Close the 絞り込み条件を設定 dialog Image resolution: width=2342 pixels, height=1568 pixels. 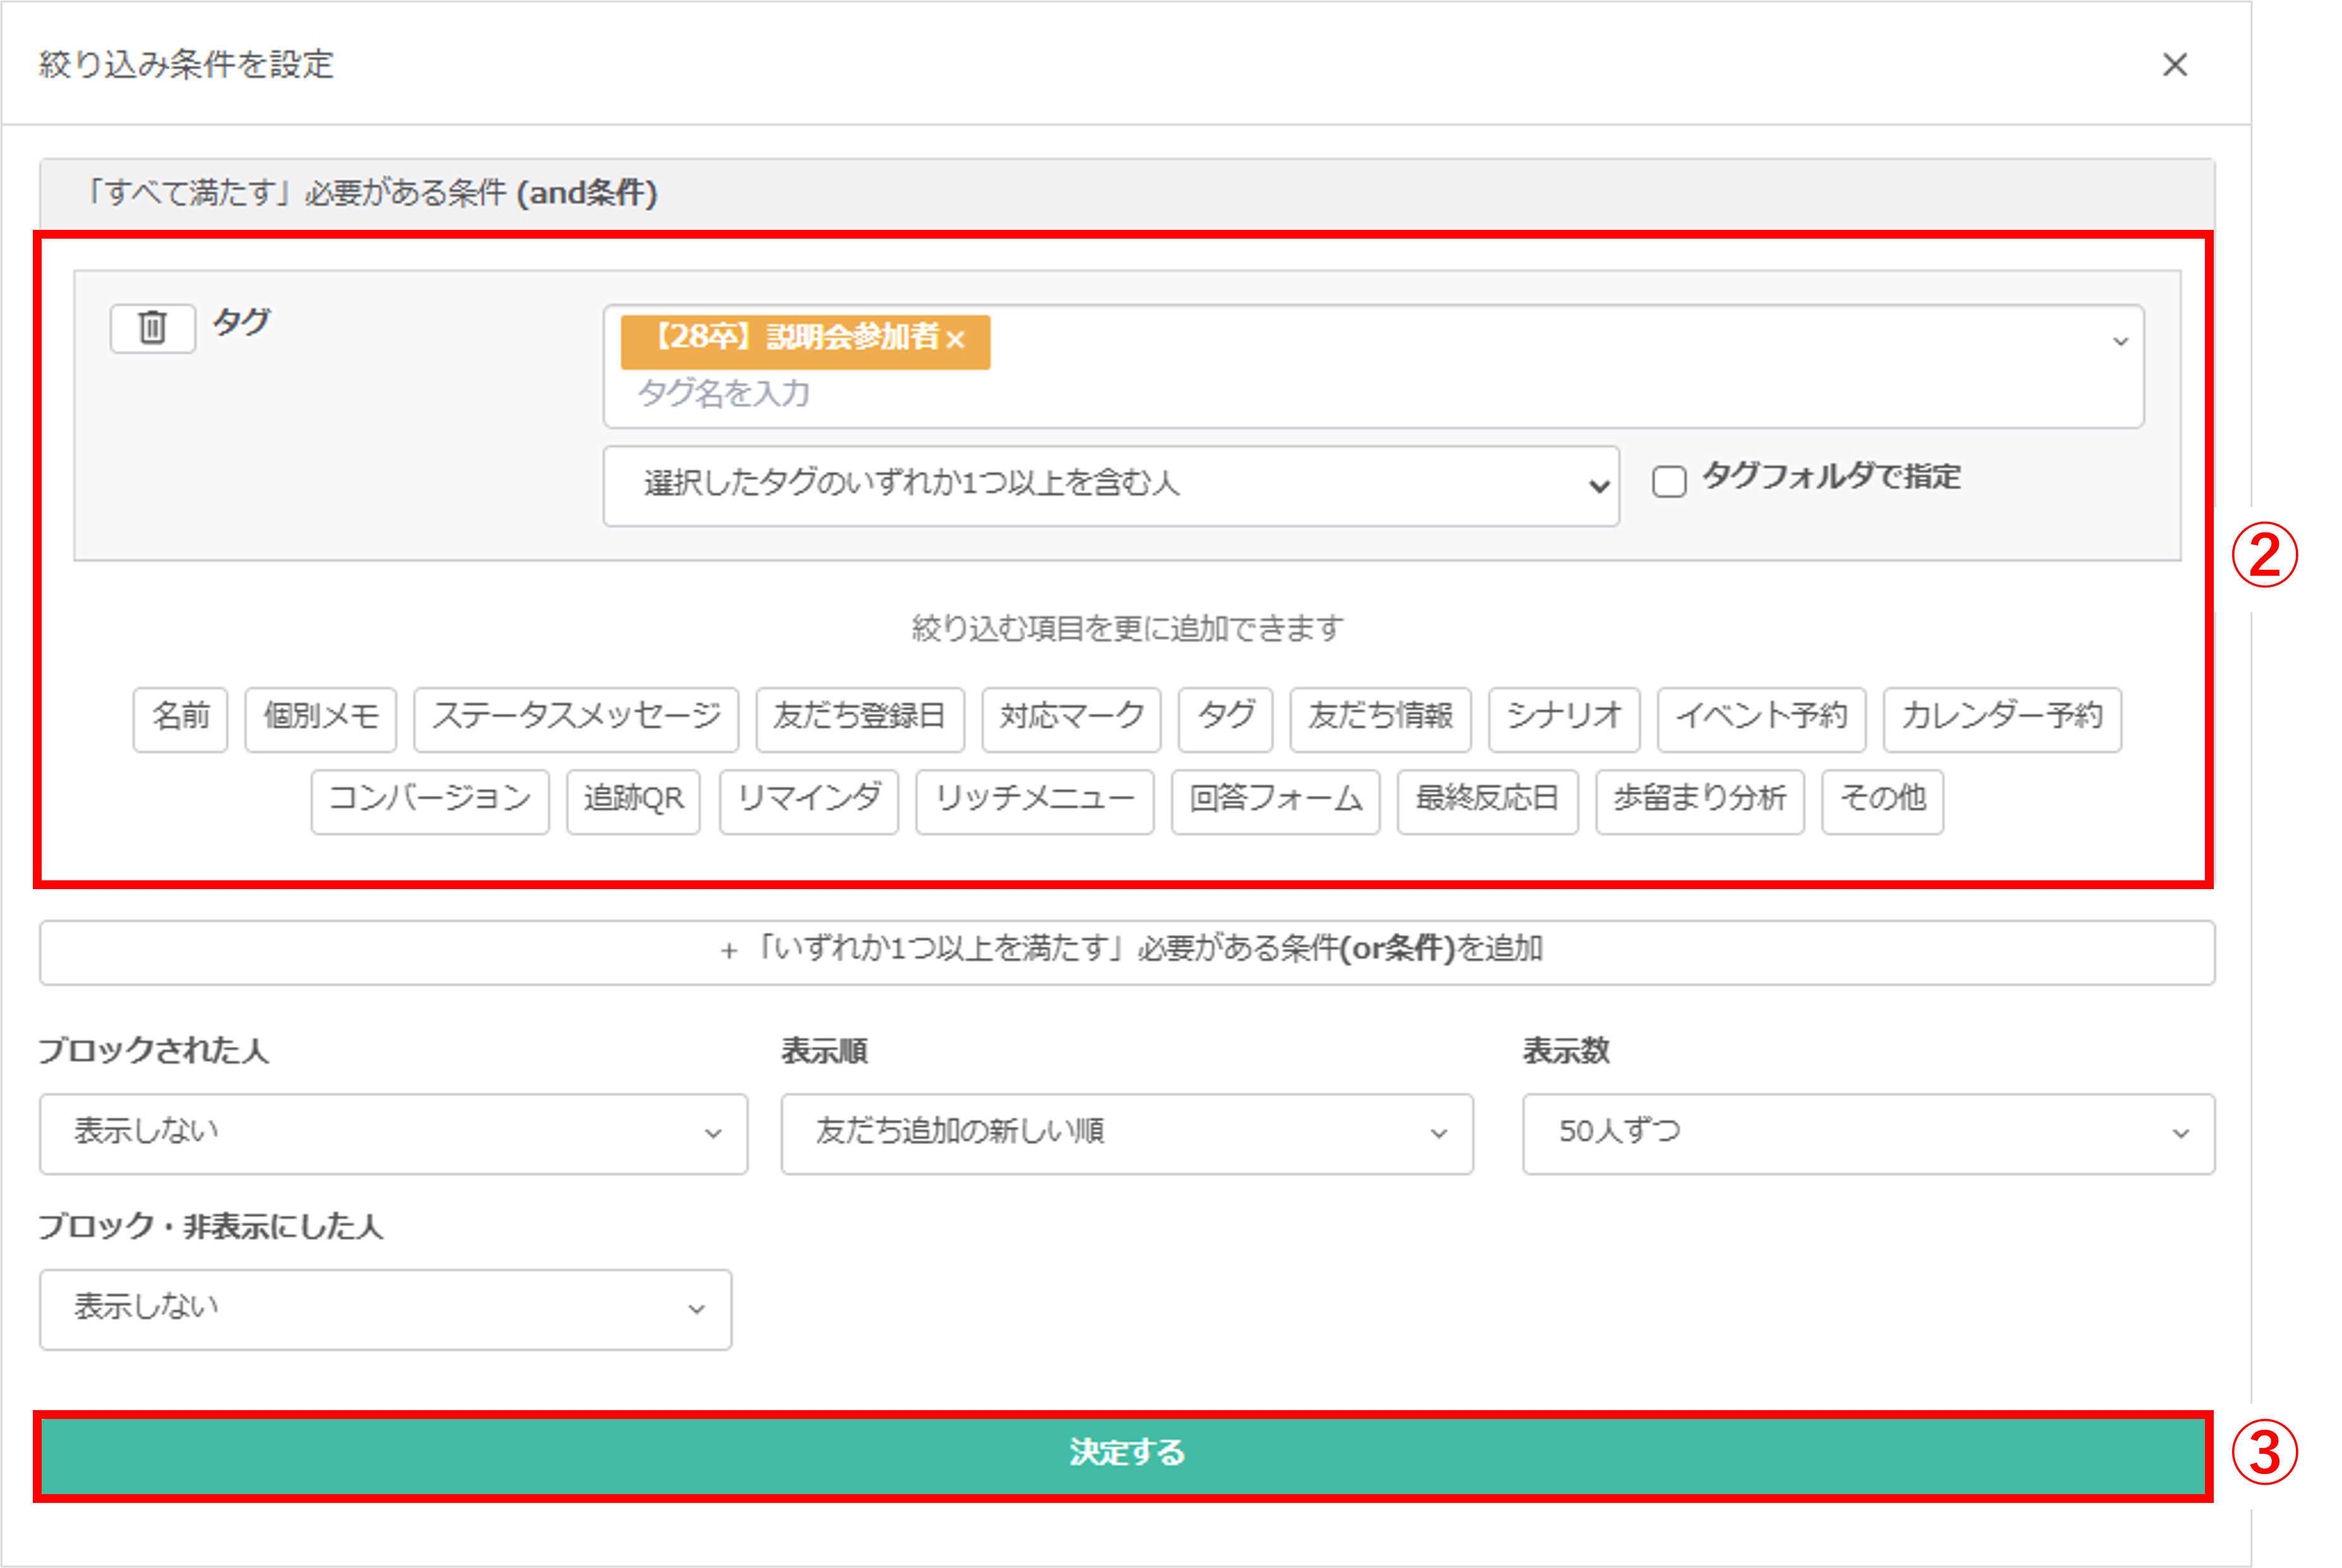click(x=2176, y=65)
